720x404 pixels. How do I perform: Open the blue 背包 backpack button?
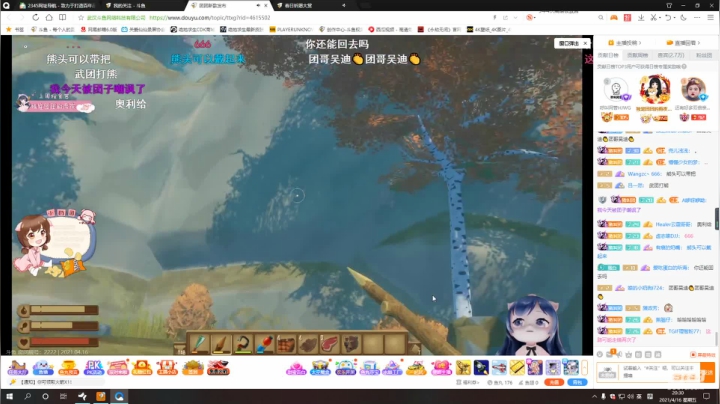click(x=577, y=382)
